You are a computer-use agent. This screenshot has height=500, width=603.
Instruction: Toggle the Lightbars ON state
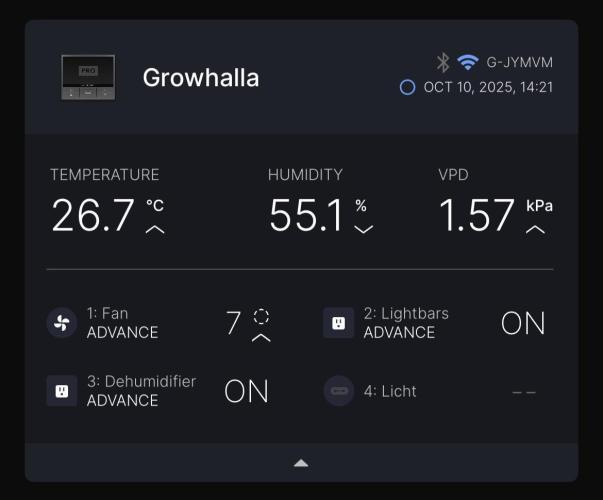point(523,323)
